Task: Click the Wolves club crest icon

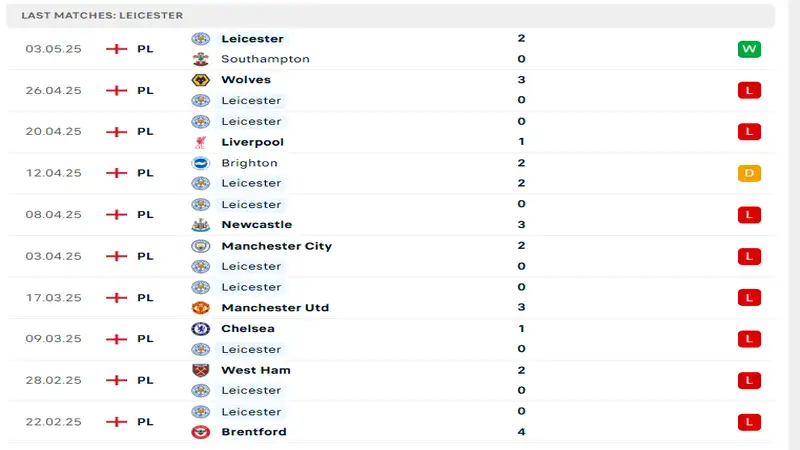Action: [201, 80]
